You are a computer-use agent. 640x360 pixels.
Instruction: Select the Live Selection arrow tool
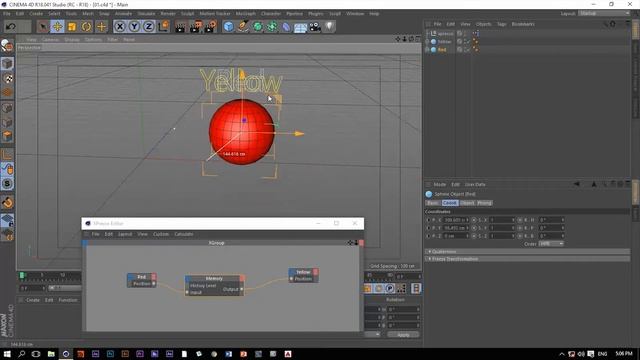click(x=42, y=27)
